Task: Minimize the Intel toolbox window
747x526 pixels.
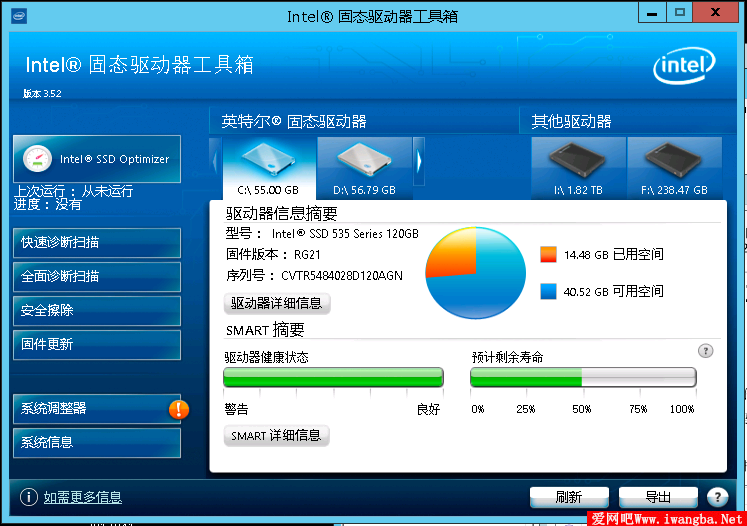Action: [x=652, y=13]
